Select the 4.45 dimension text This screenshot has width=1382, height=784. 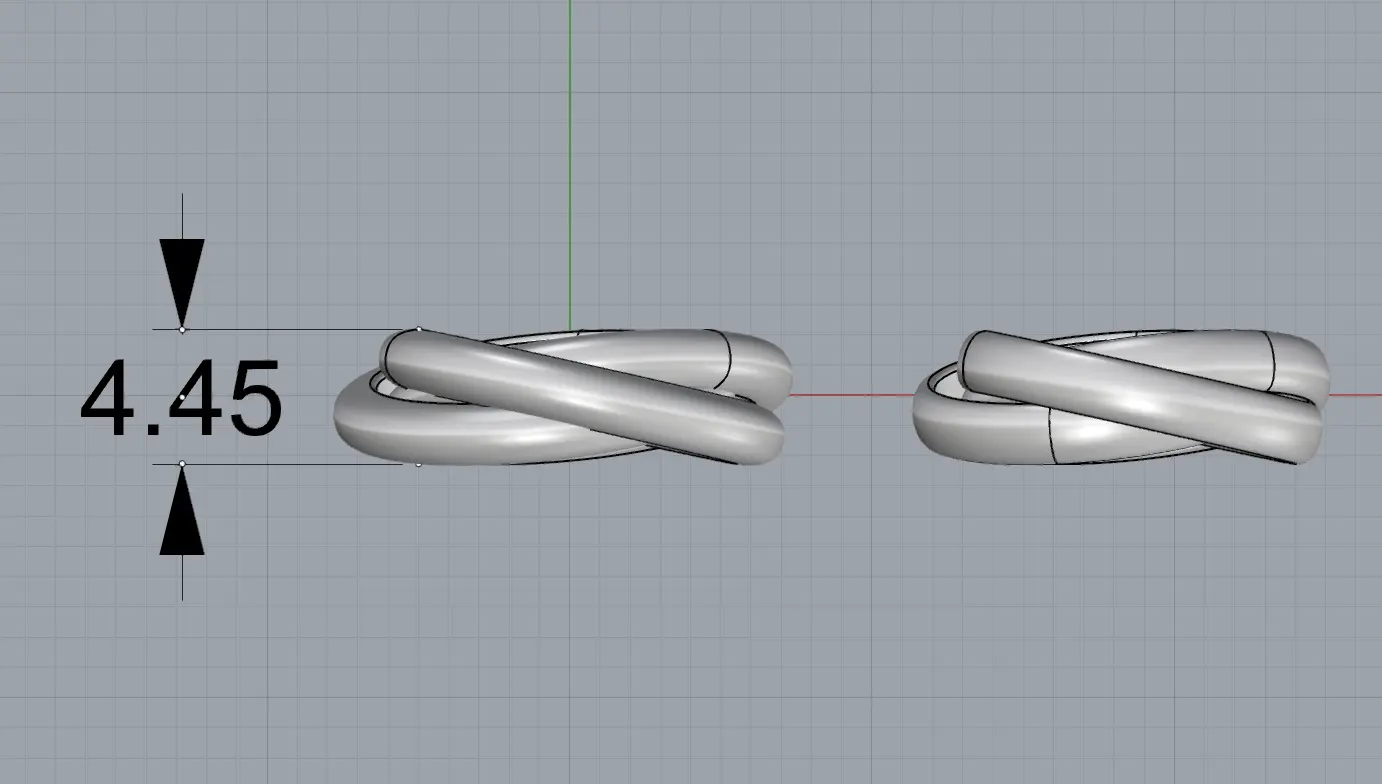click(x=181, y=400)
